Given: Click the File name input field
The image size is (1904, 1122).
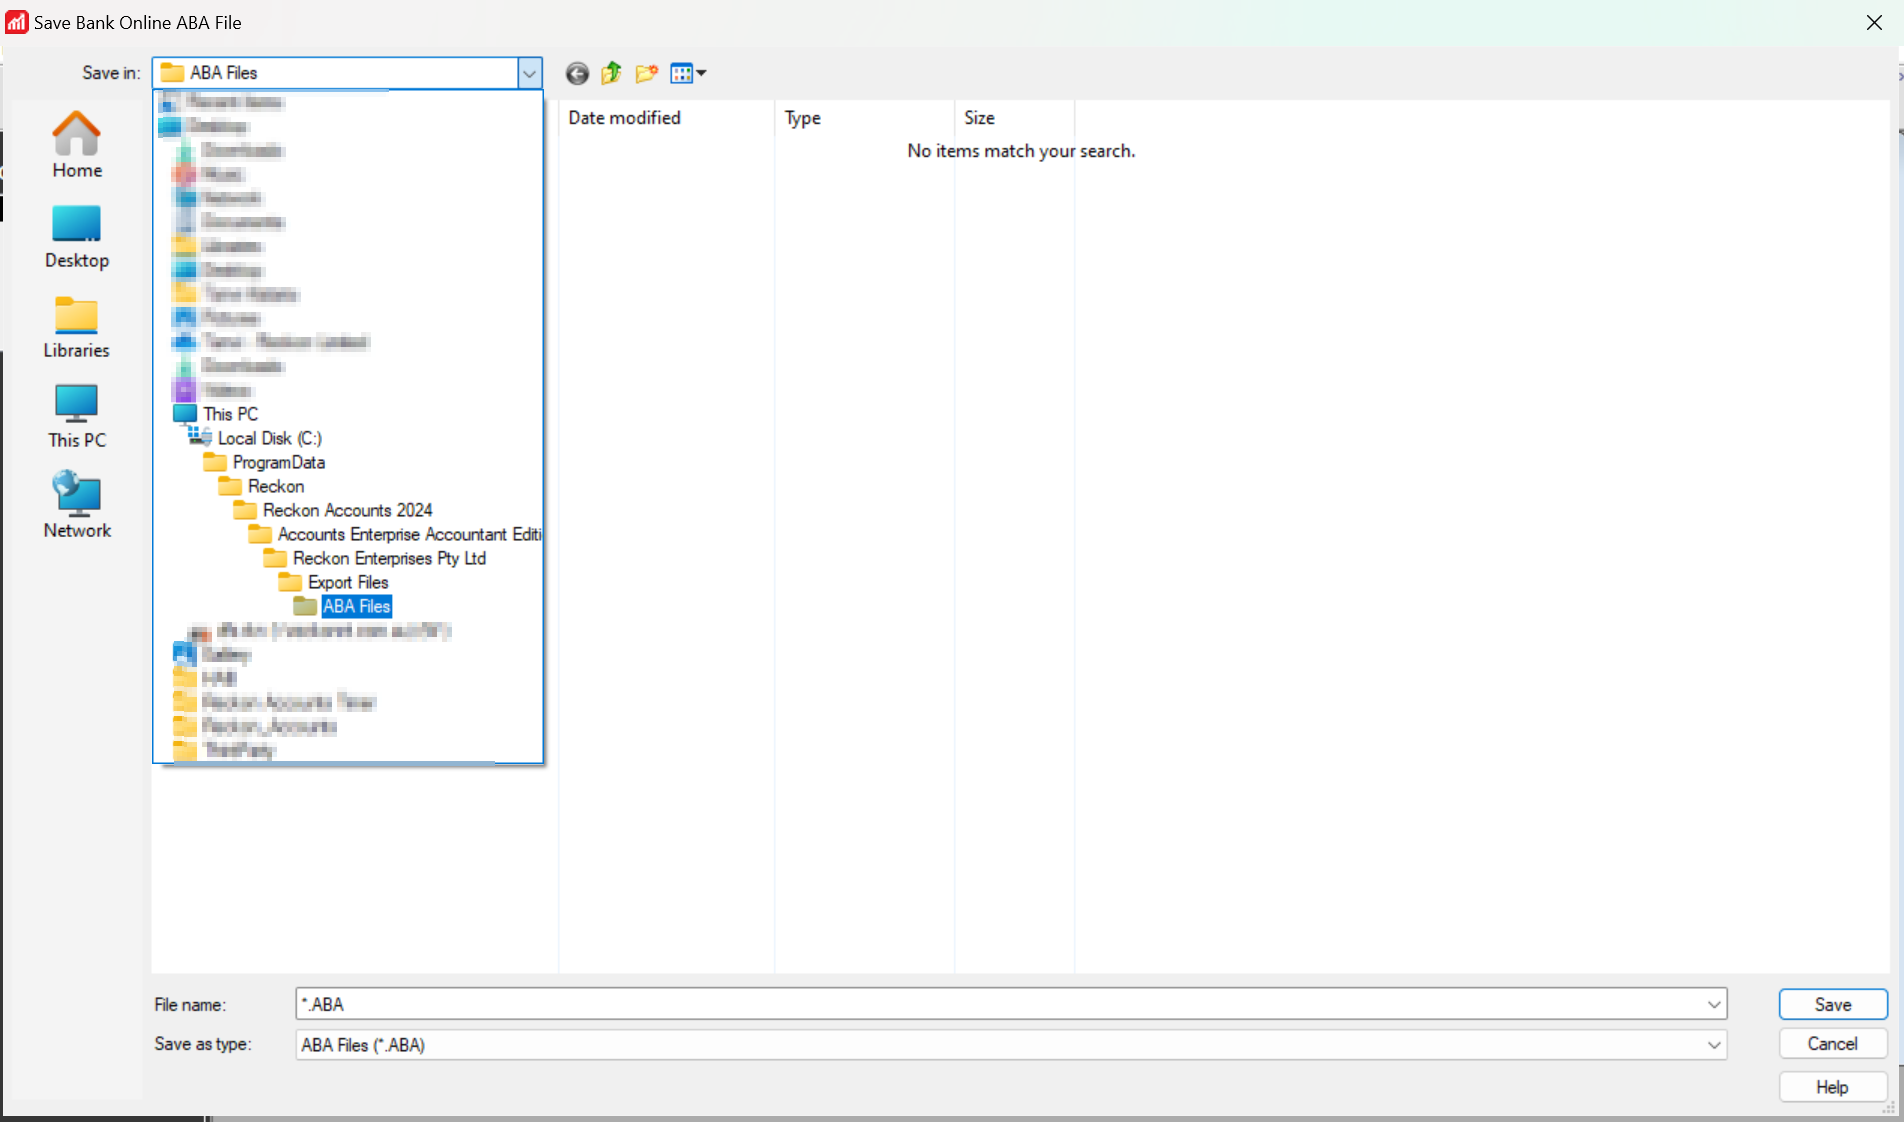Looking at the screenshot, I should (1000, 1004).
